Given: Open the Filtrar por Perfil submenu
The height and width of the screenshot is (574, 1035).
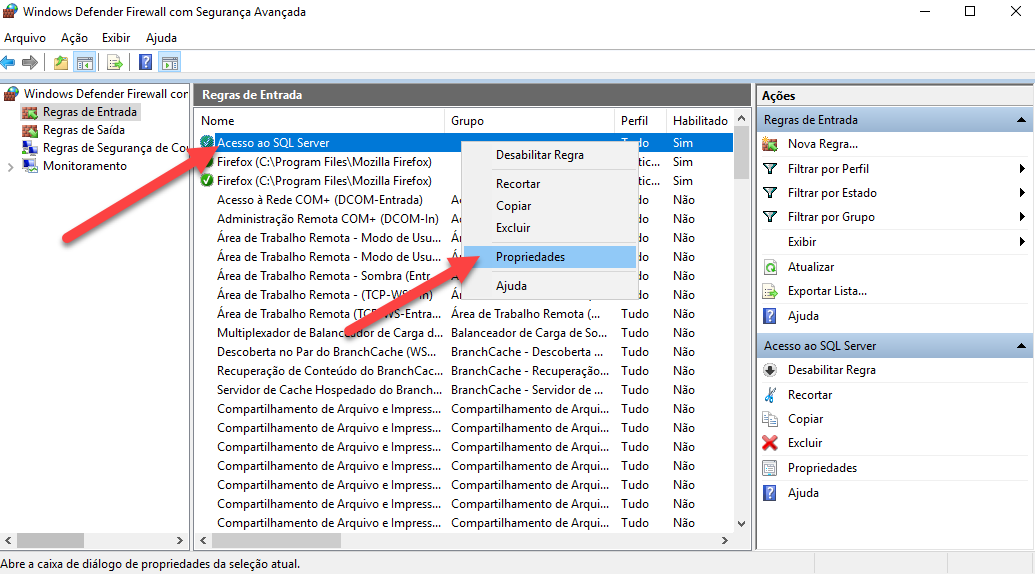Looking at the screenshot, I should point(1022,169).
